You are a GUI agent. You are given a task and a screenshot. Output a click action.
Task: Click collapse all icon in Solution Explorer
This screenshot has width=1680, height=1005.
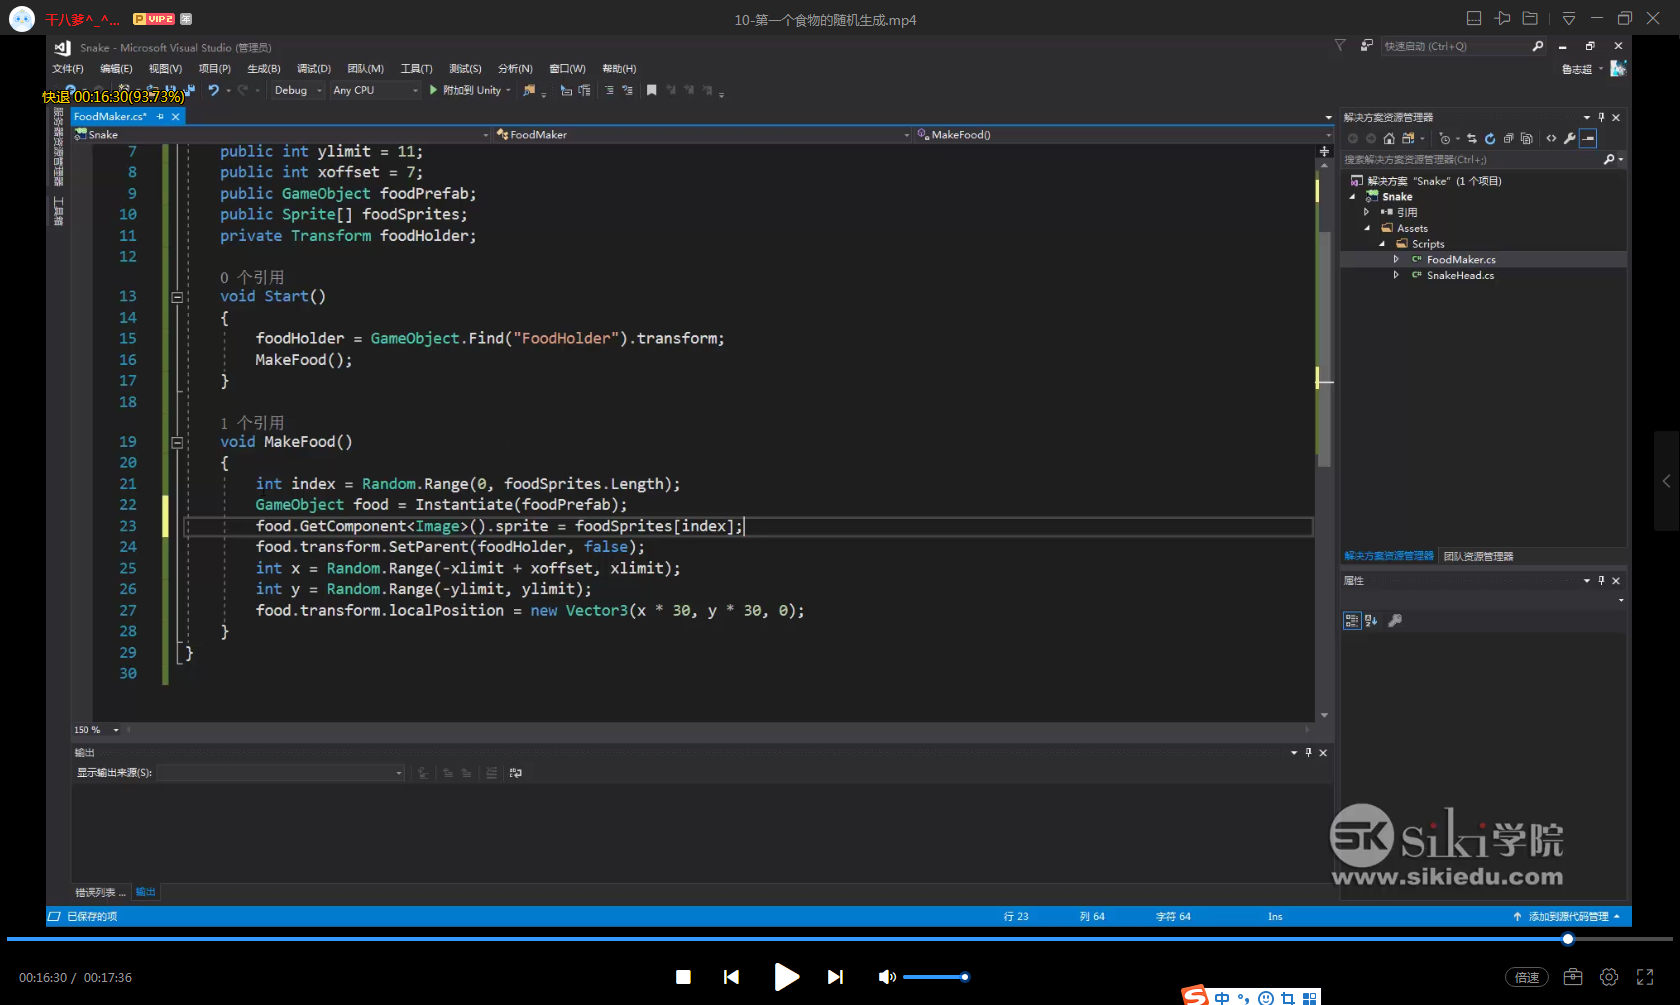1508,139
